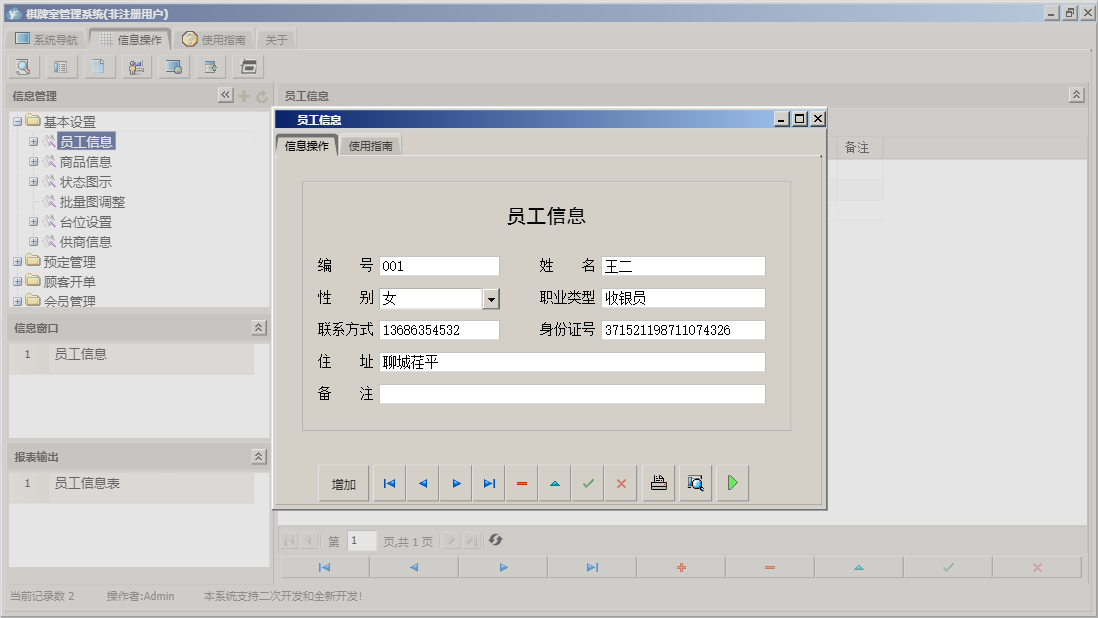Open print preview via the magnifier icon

694,482
